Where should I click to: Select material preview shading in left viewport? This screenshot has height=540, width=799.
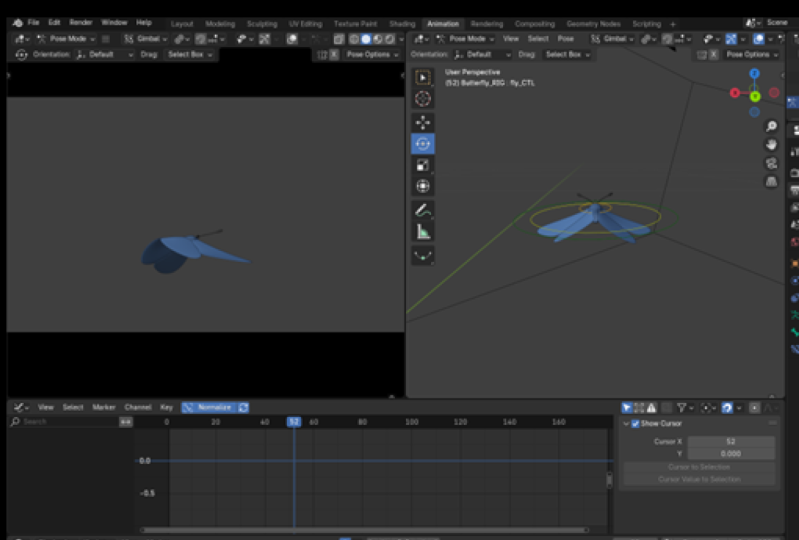[378, 39]
